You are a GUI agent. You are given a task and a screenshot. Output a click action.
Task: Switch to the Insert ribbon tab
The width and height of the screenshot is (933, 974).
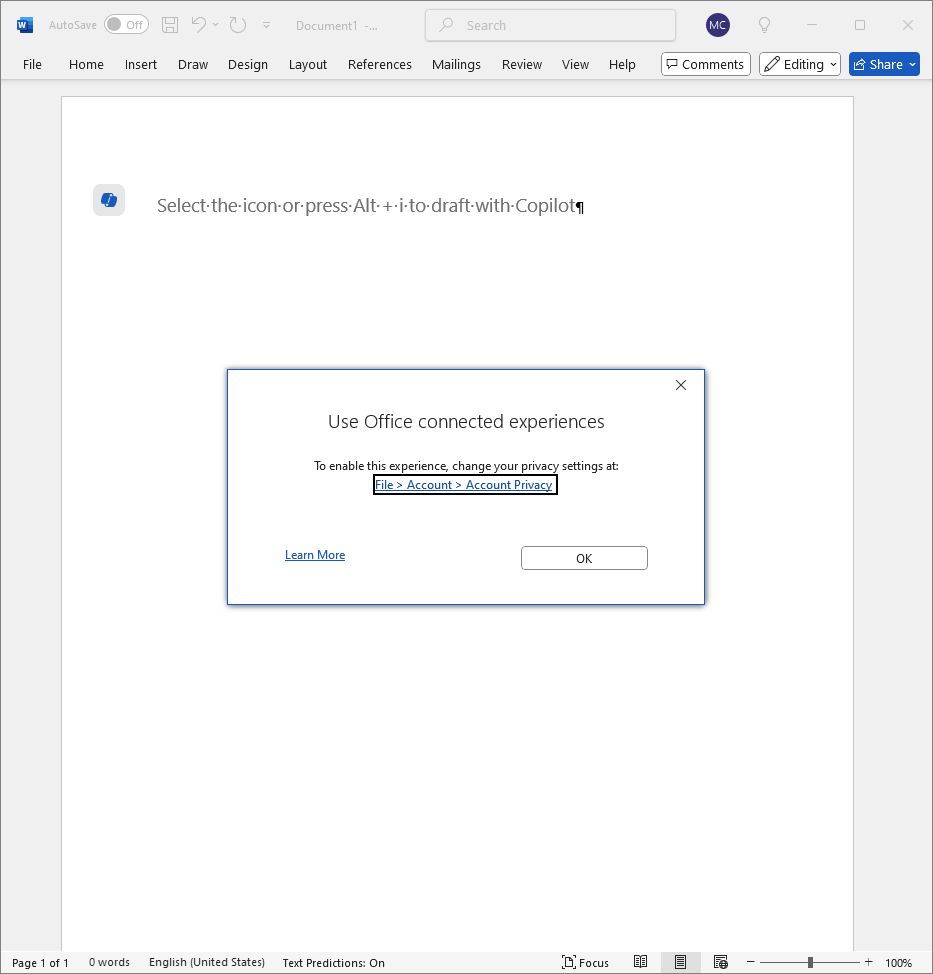[x=141, y=65]
